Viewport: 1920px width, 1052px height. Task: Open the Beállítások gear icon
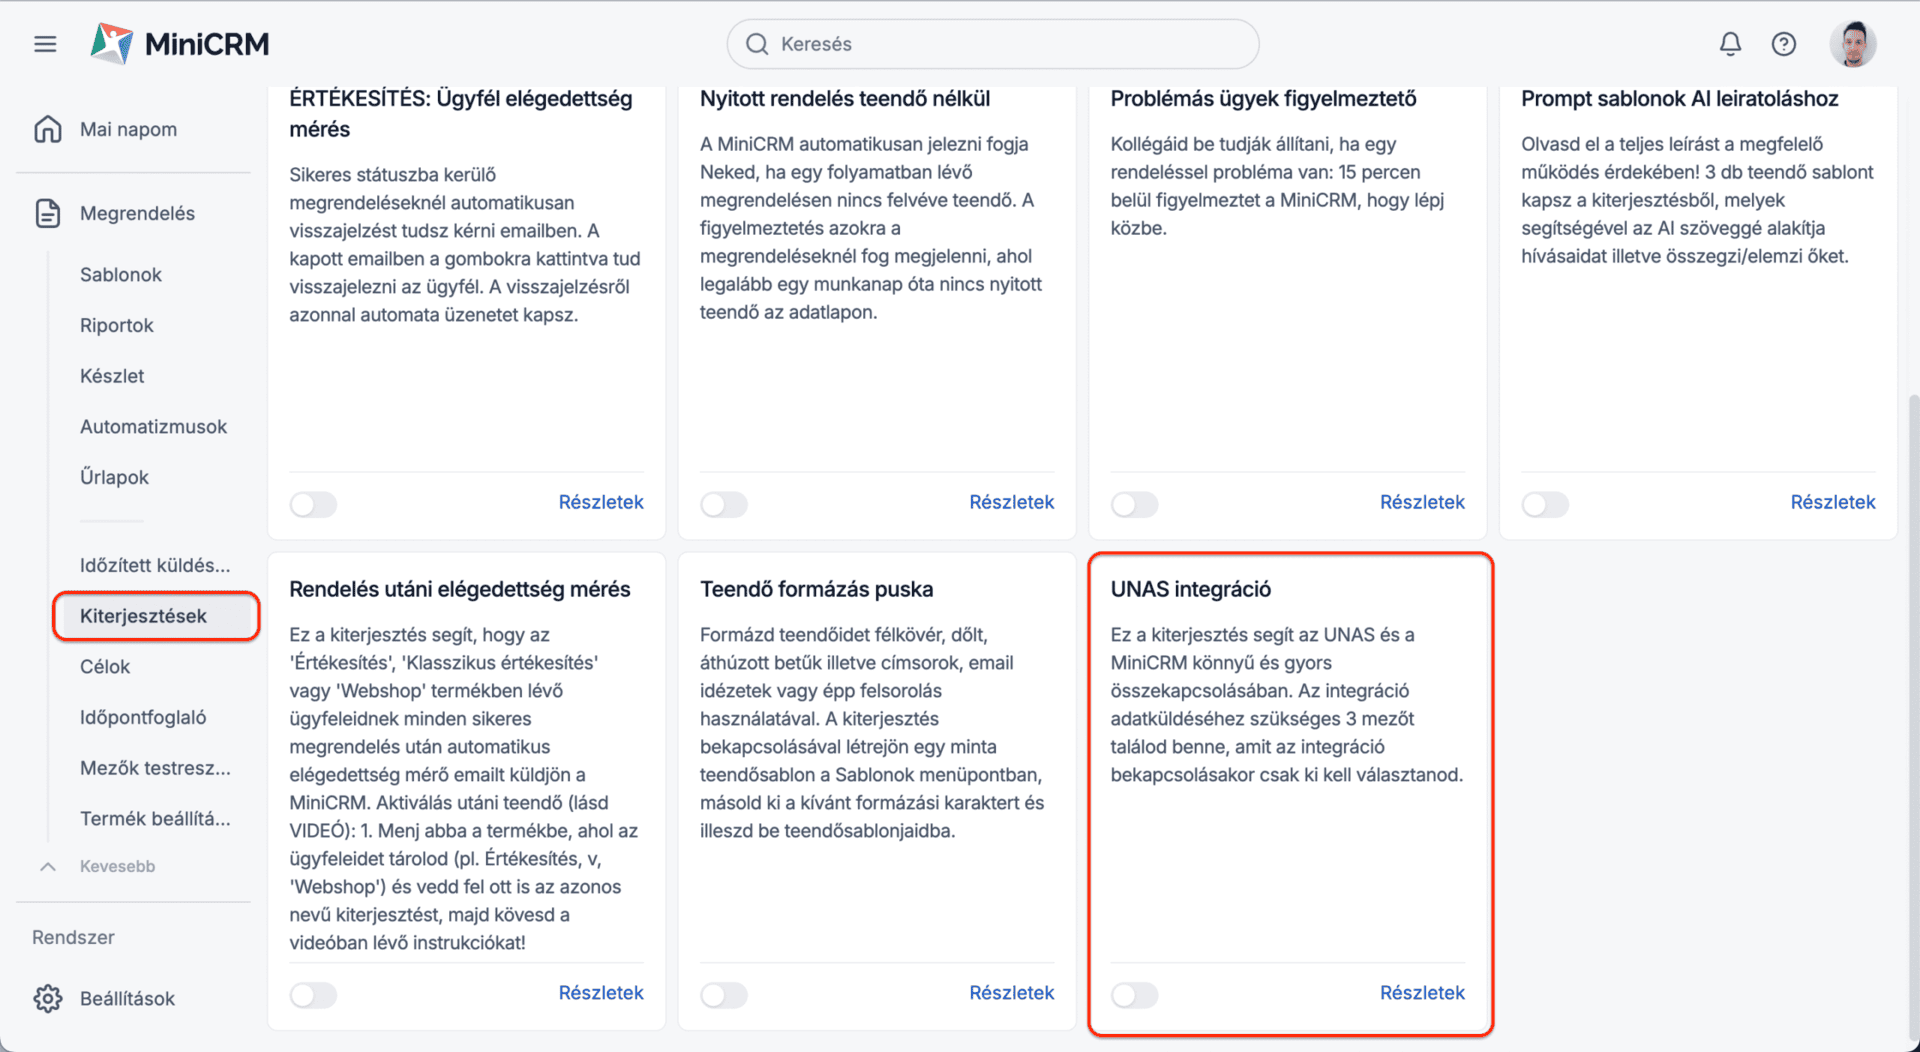(x=47, y=998)
